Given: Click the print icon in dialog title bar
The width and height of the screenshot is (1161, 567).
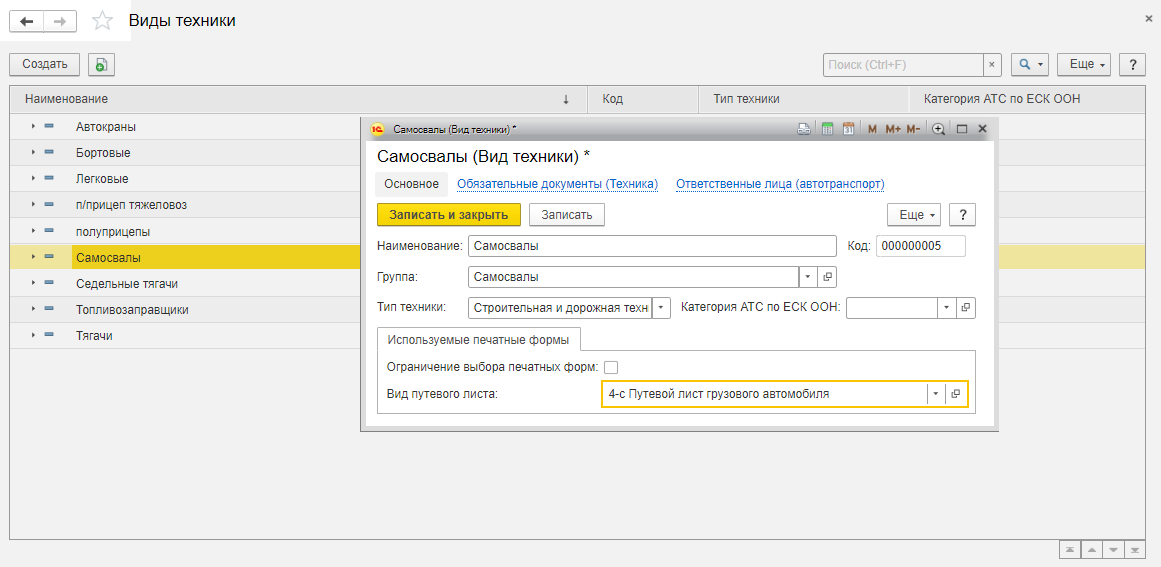Looking at the screenshot, I should coord(804,129).
